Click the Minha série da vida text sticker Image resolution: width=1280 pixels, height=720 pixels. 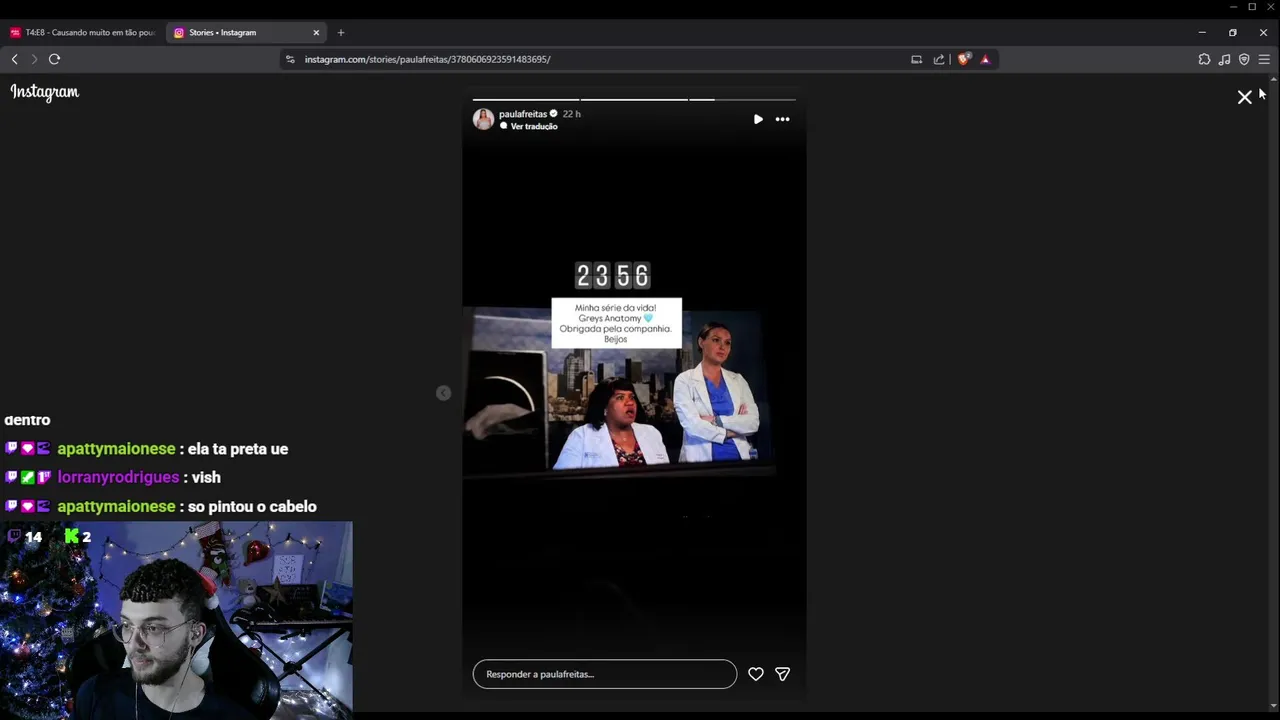coord(616,323)
